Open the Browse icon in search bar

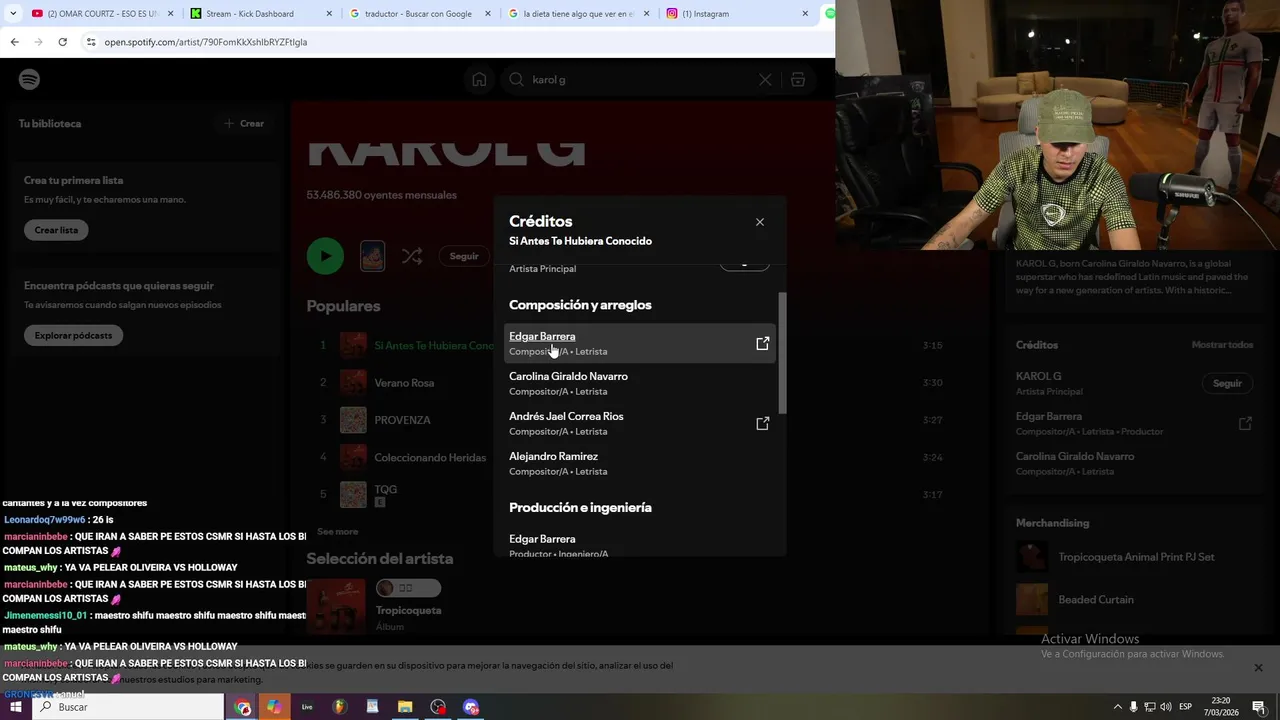(798, 80)
